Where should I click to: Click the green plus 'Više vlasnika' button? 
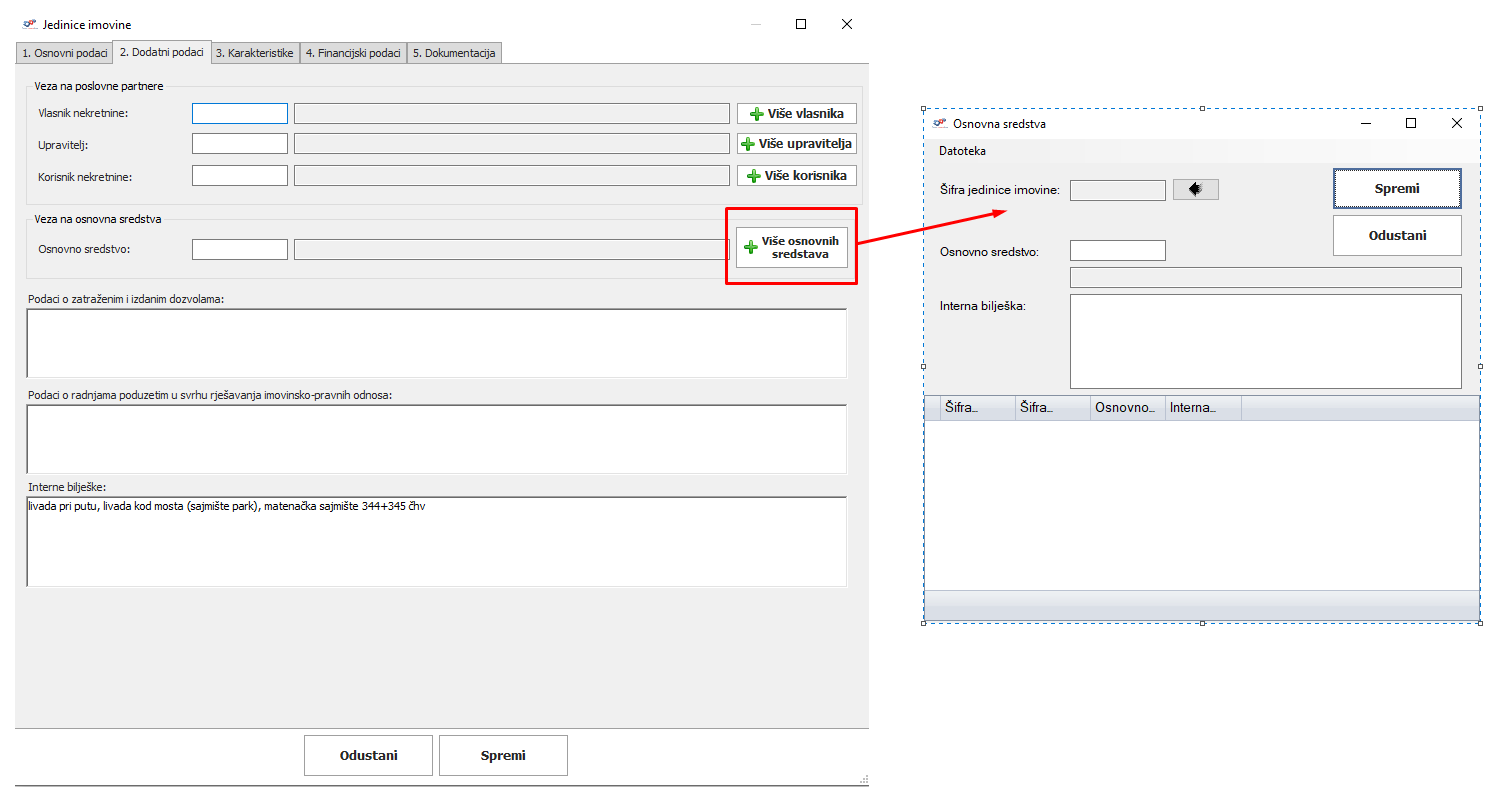coord(796,114)
